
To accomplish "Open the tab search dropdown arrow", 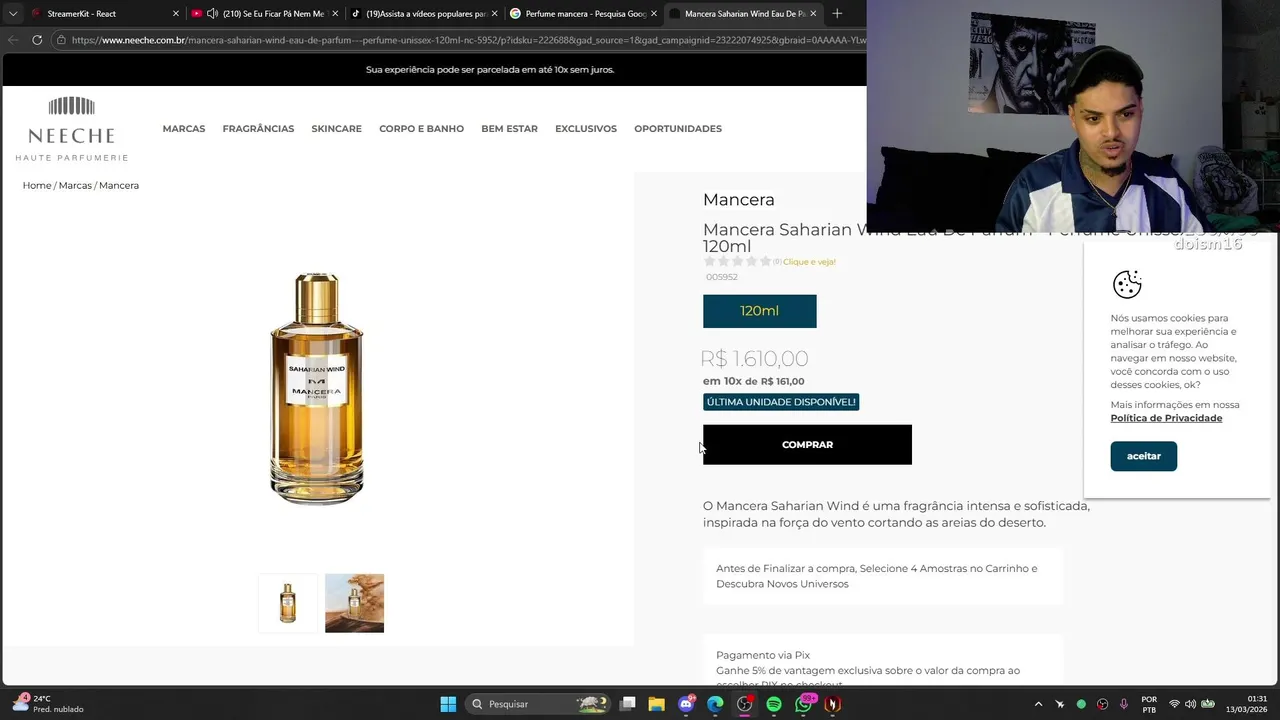I will (13, 13).
